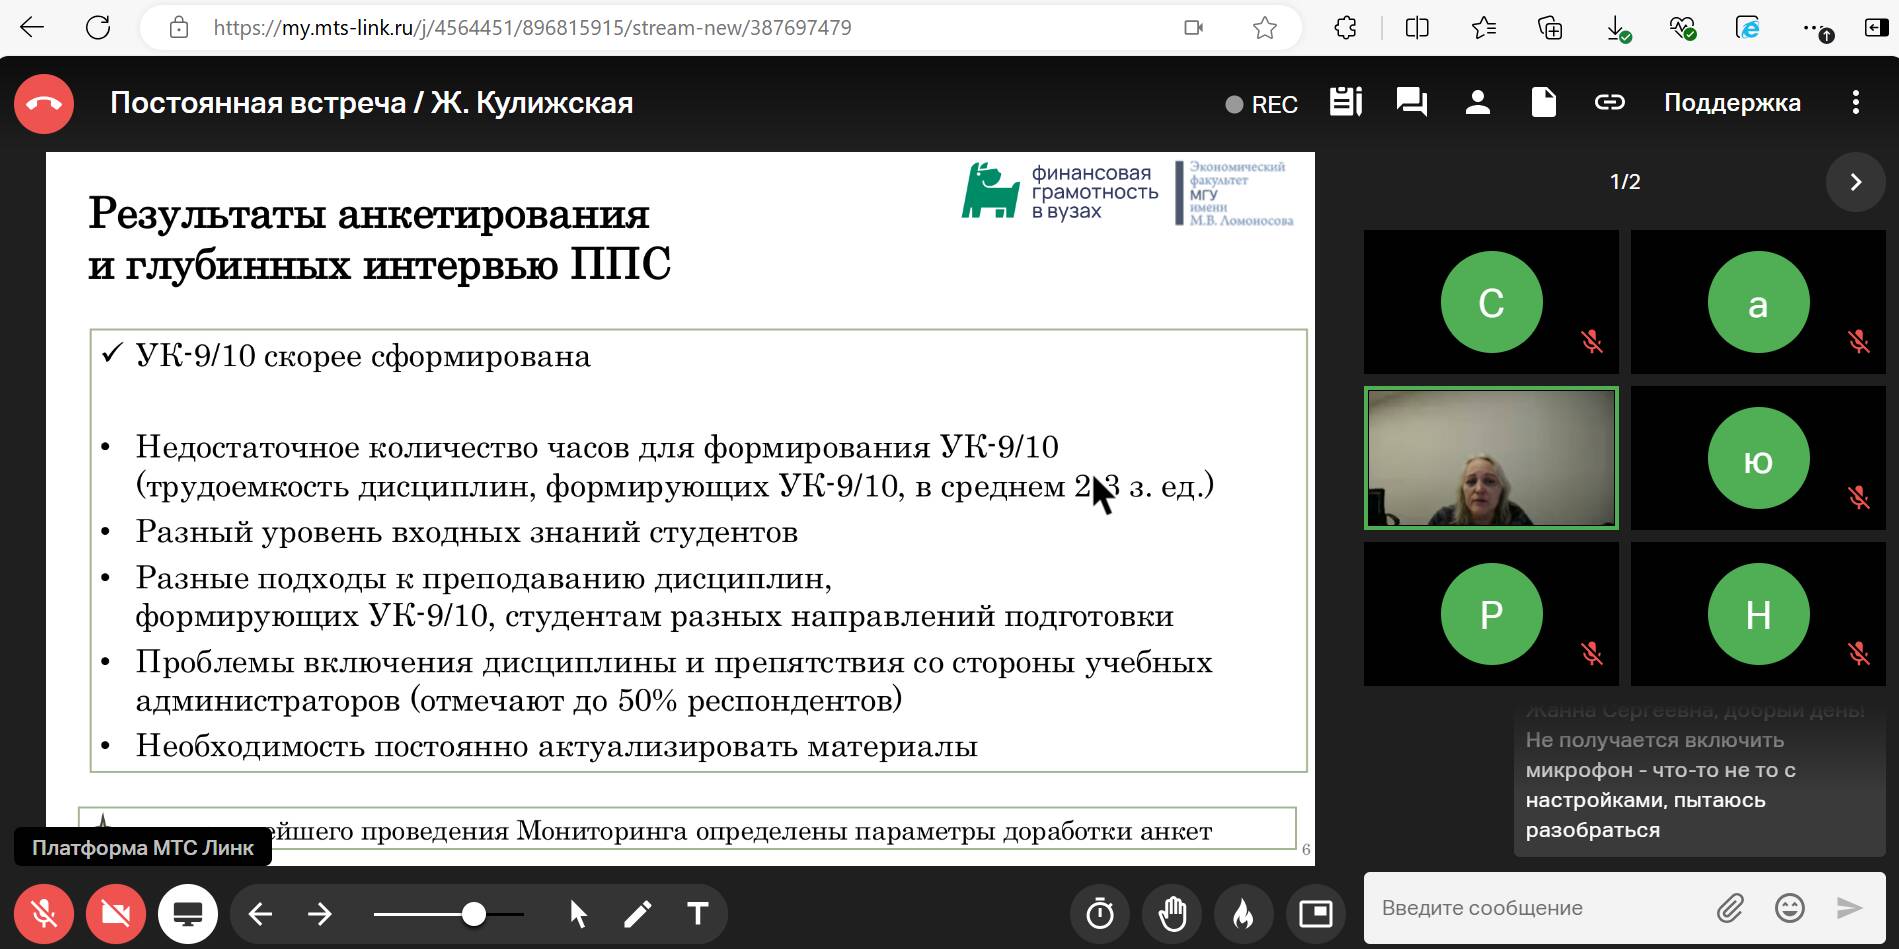Open the three-dot meeting menu

(1855, 102)
